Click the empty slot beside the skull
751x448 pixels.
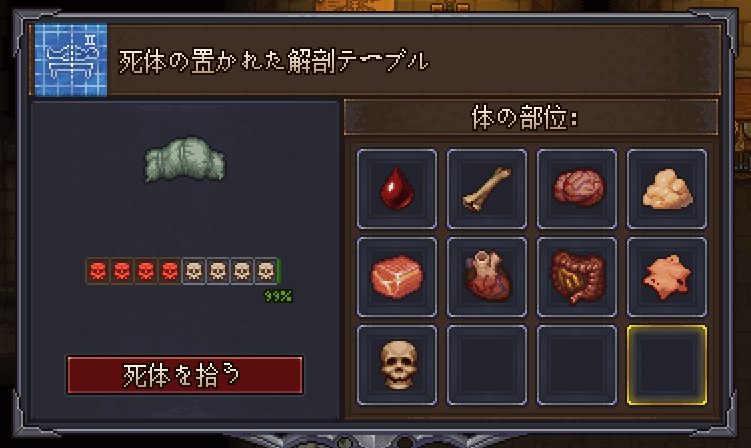(x=487, y=365)
